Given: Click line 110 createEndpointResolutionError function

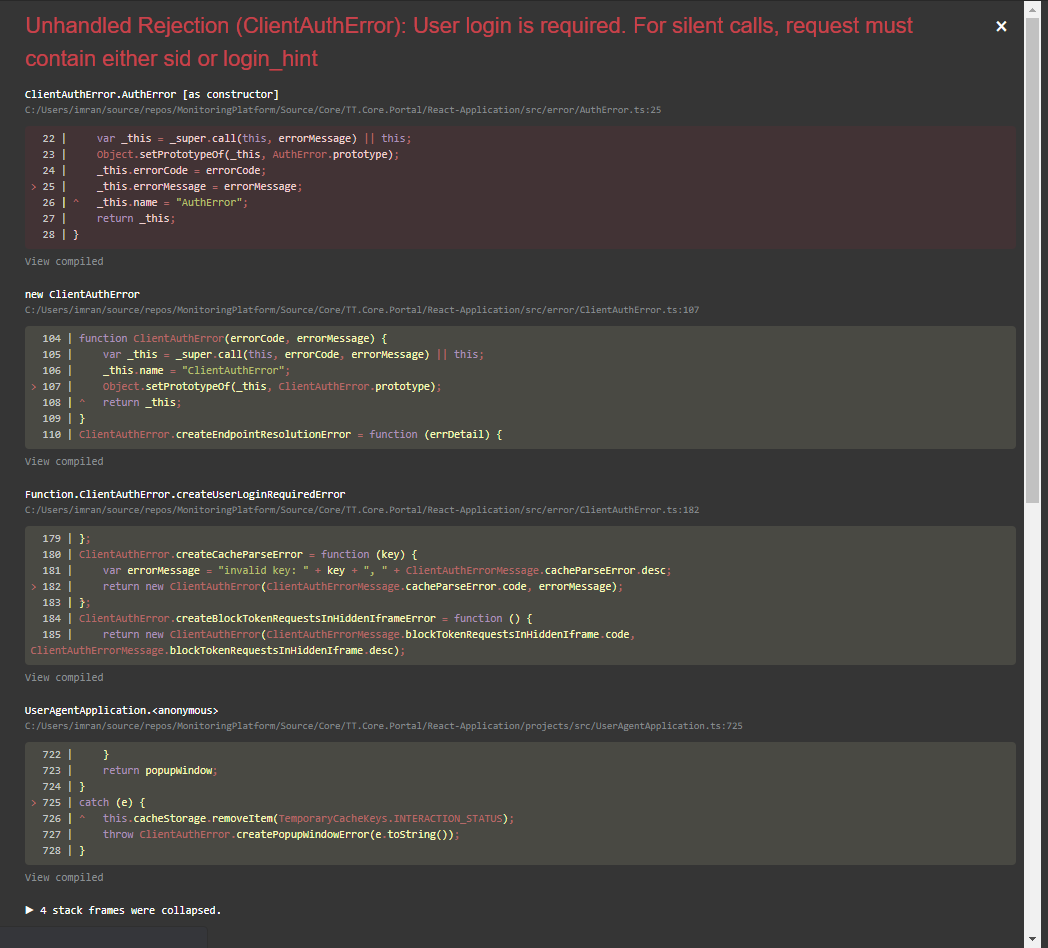Looking at the screenshot, I should pos(290,435).
